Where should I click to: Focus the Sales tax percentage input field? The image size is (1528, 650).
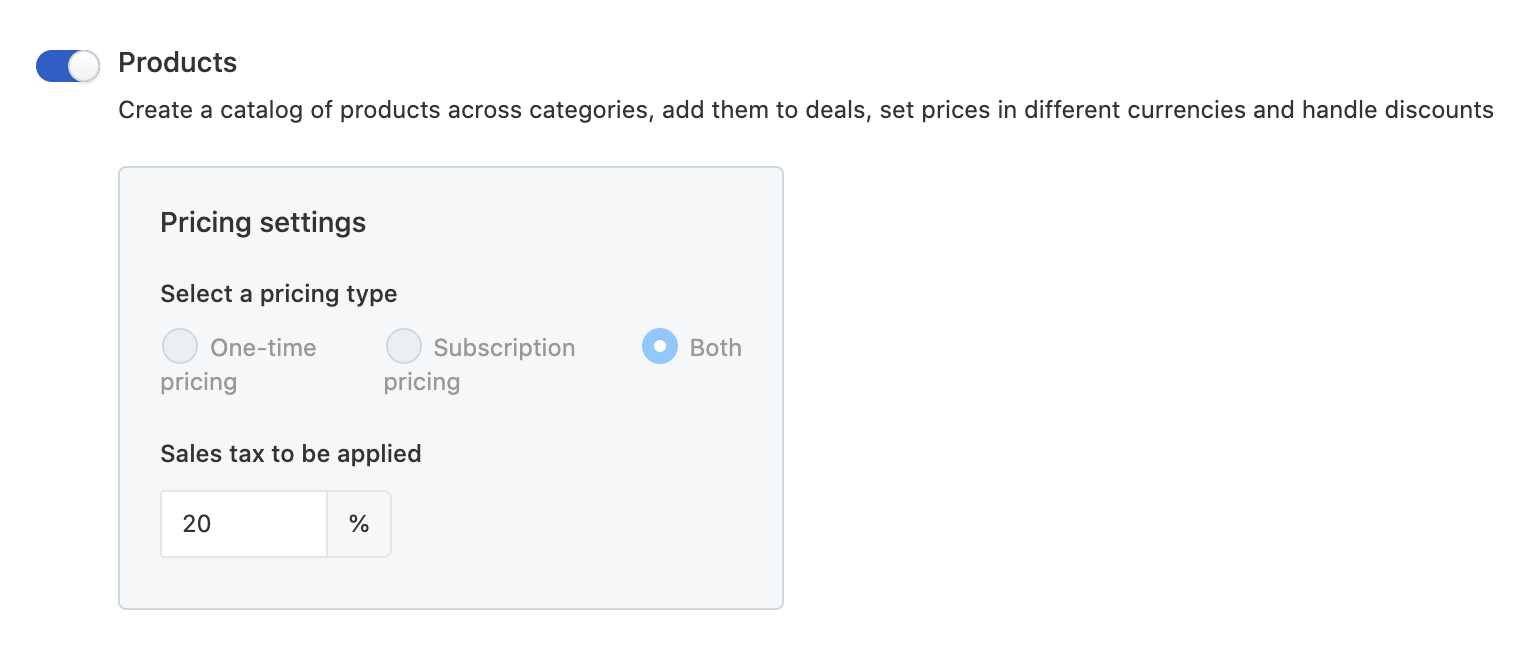point(244,523)
